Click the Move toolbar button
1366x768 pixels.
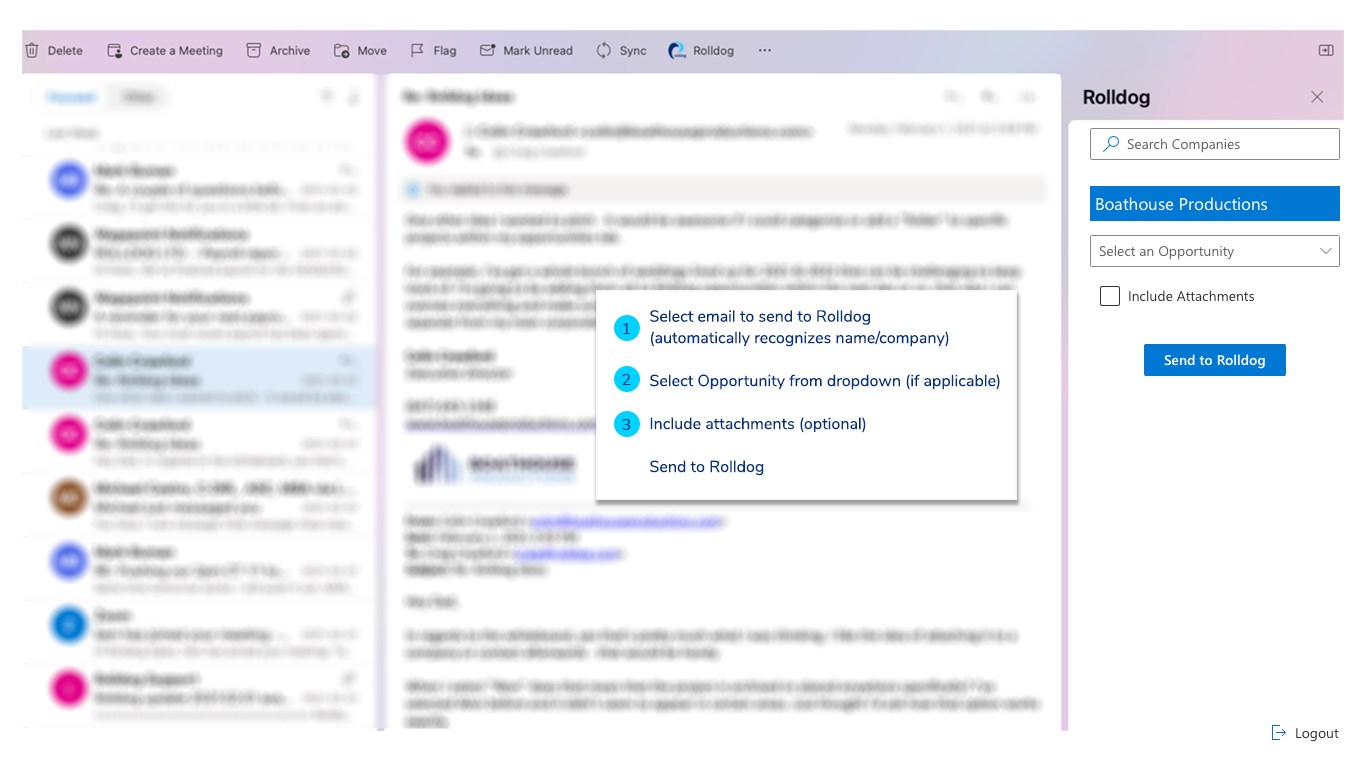[360, 50]
